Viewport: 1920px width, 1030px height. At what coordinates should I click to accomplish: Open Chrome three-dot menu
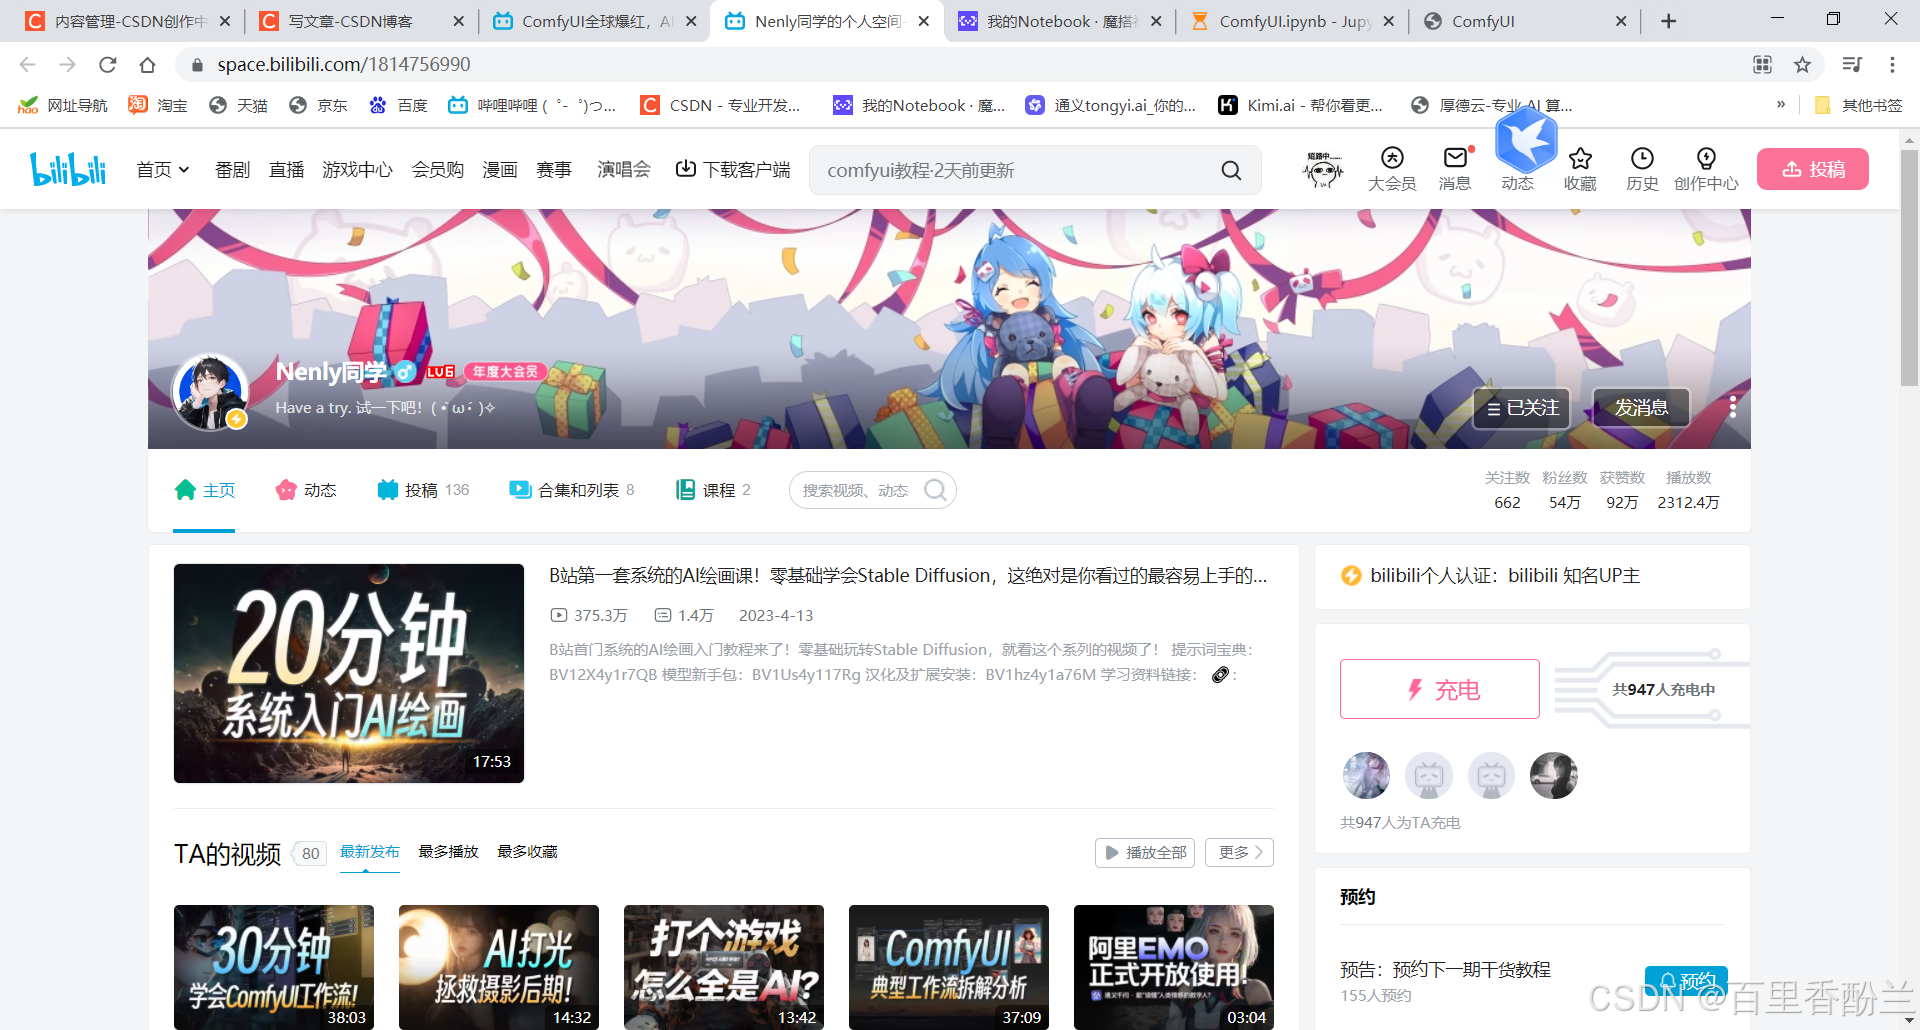[1892, 65]
